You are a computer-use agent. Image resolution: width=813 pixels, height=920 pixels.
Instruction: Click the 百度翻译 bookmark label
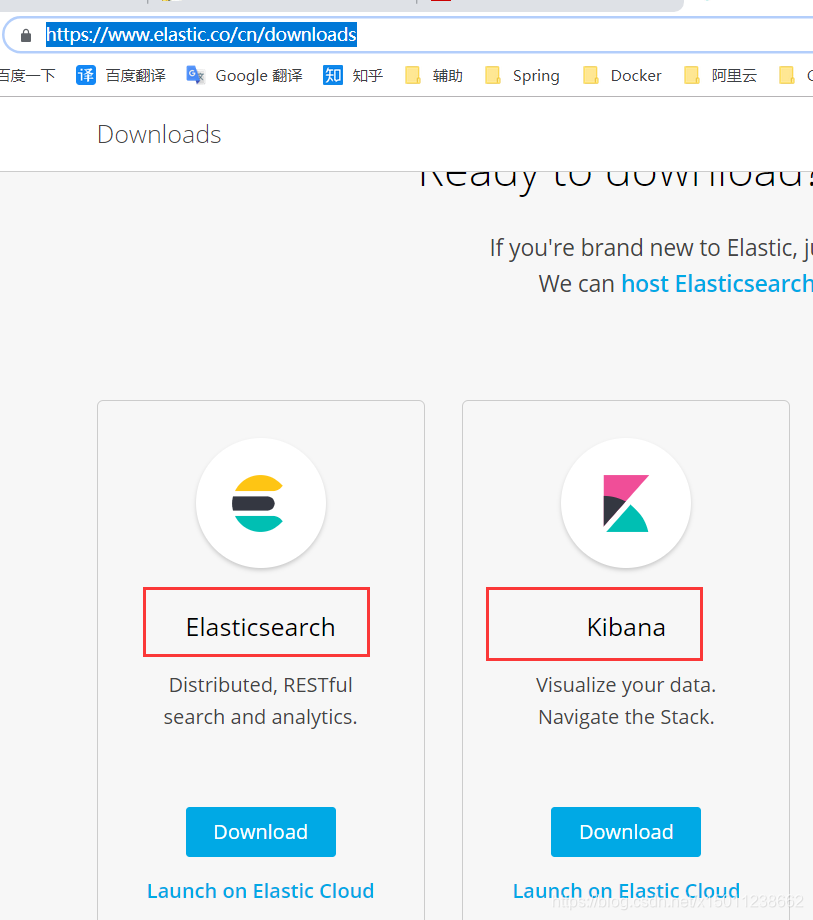136,76
